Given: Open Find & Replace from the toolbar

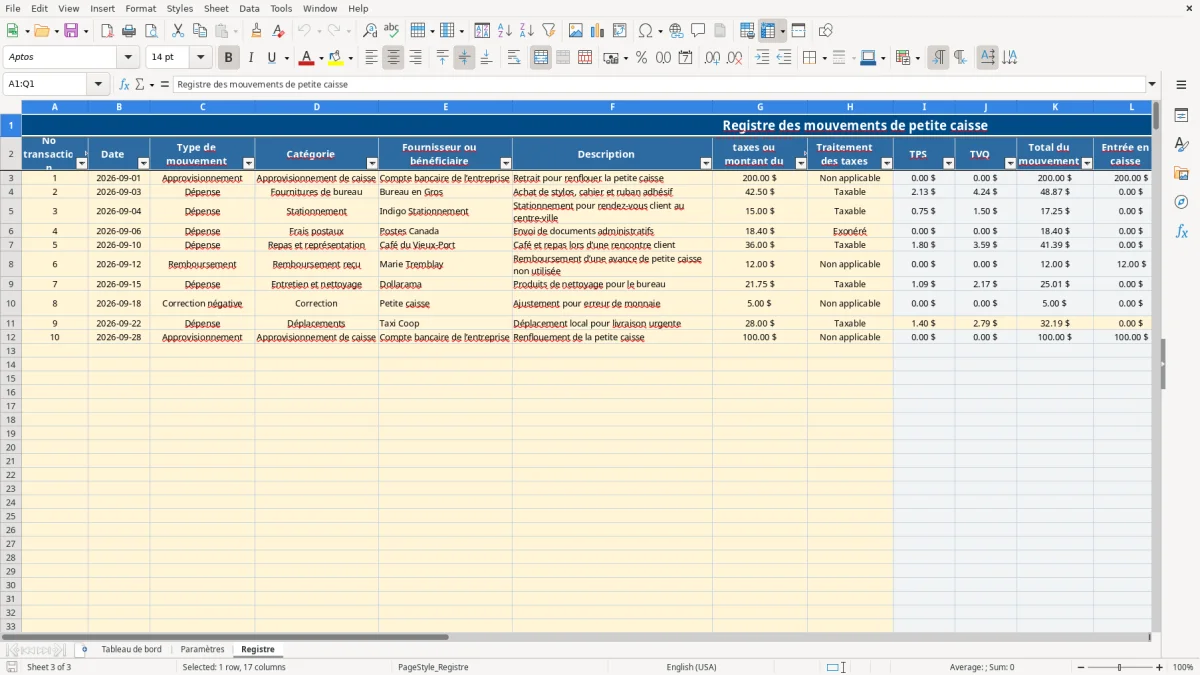Looking at the screenshot, I should click(370, 31).
